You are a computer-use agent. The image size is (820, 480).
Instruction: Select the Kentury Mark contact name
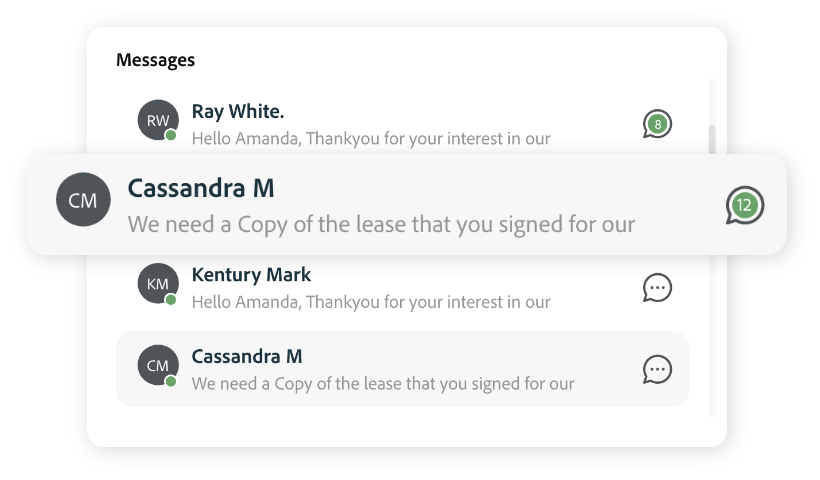[251, 275]
